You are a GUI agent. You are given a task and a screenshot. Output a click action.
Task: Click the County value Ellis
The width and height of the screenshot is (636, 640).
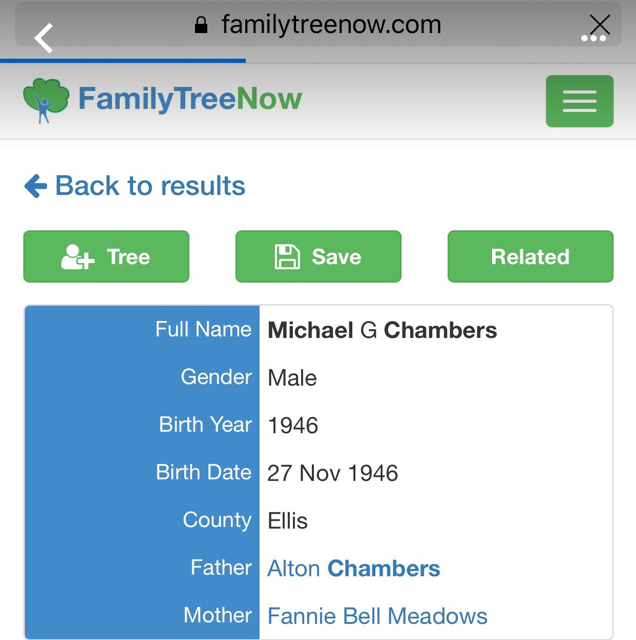tap(287, 521)
